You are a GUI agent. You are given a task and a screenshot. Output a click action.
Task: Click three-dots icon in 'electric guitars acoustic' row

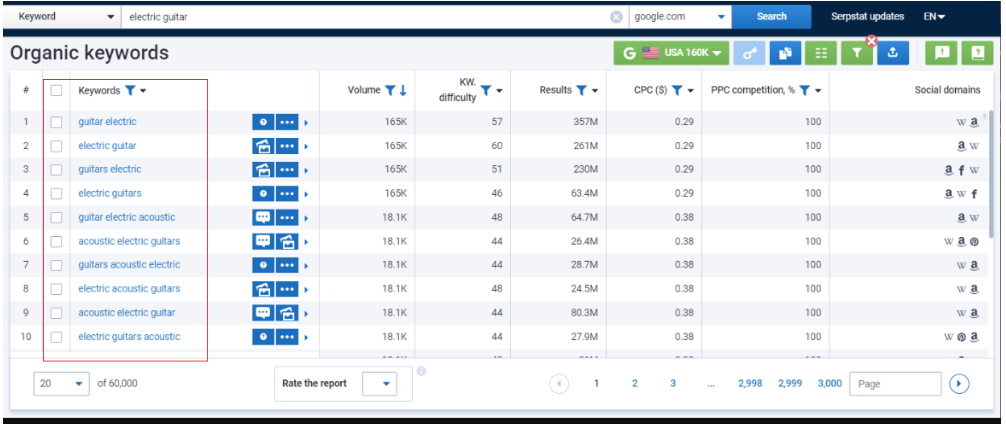[287, 336]
